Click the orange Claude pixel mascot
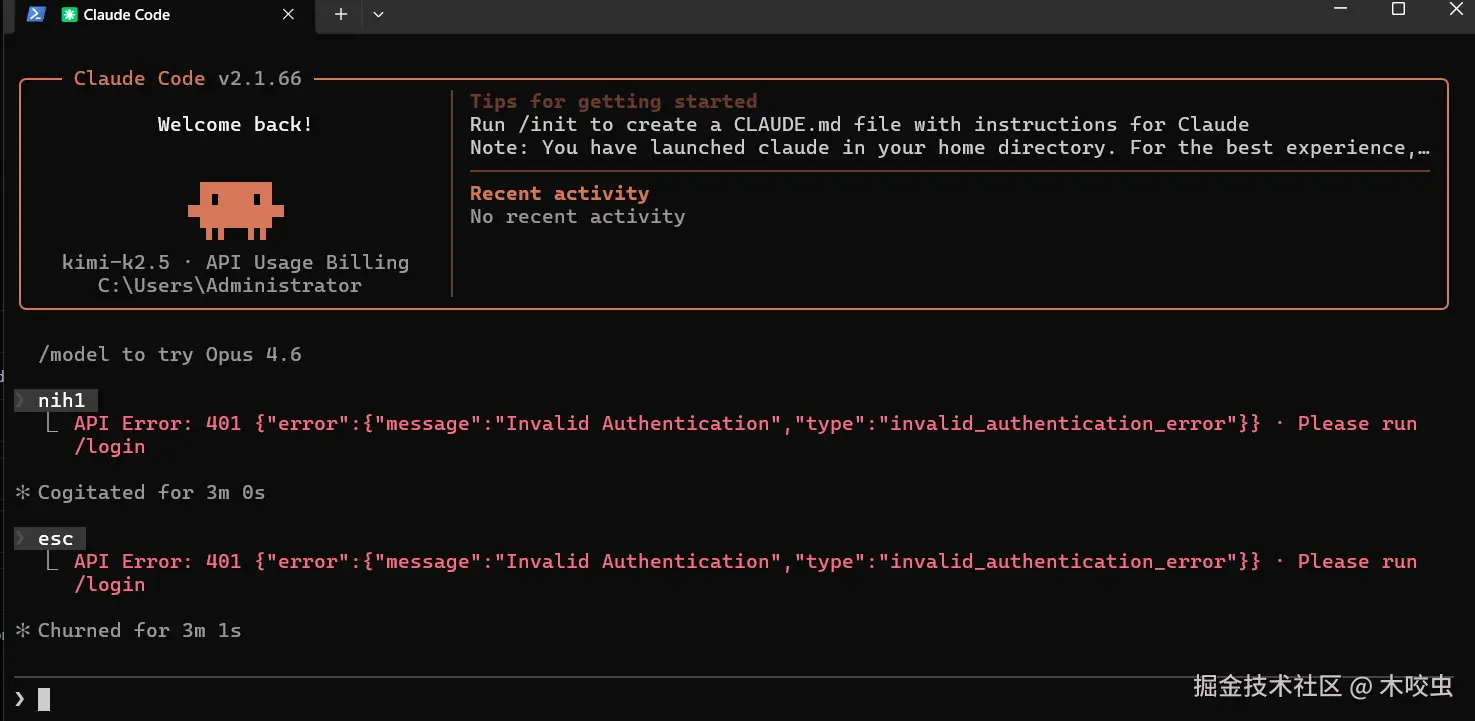 point(236,209)
